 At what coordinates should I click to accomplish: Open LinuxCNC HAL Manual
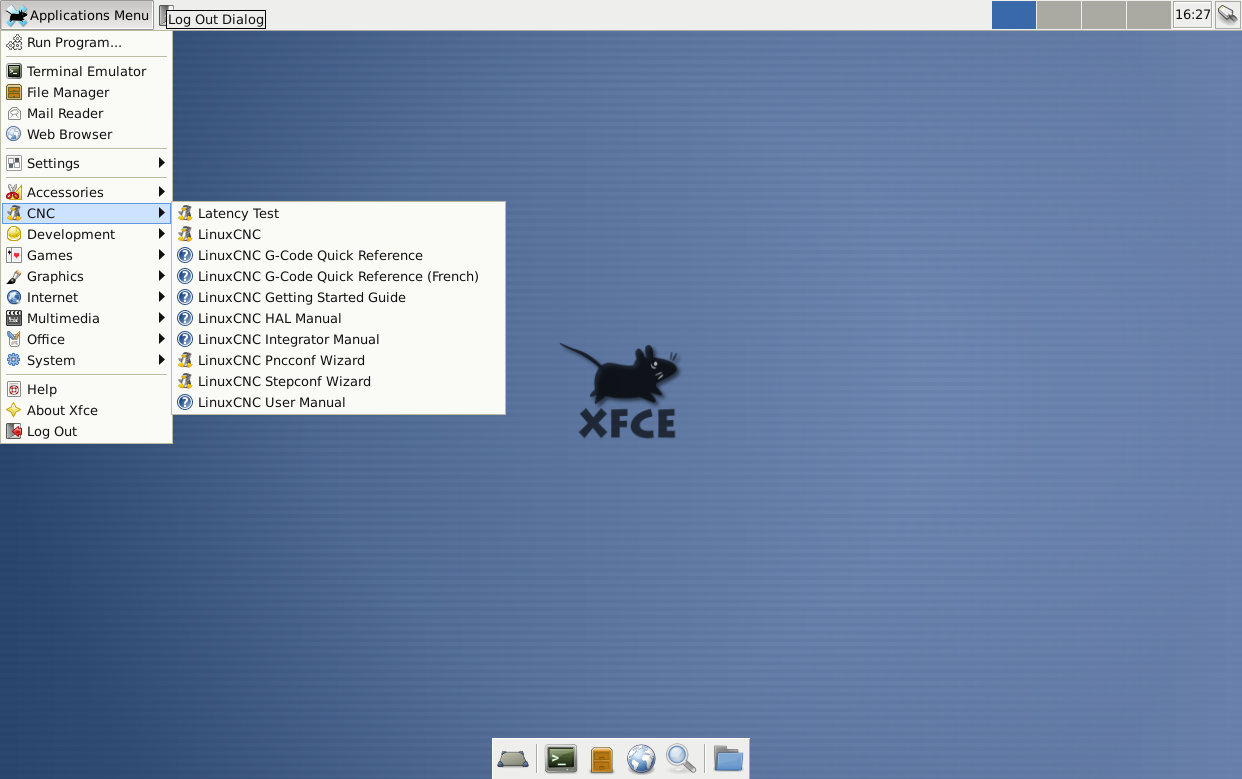pos(339,318)
